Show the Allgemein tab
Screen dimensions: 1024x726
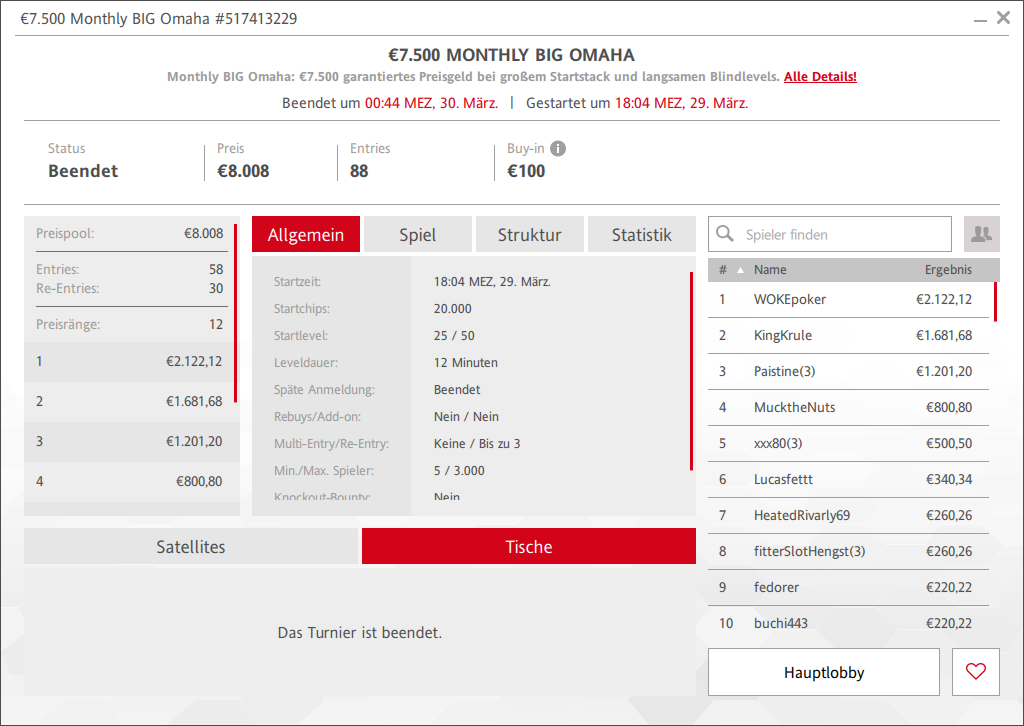pos(306,235)
